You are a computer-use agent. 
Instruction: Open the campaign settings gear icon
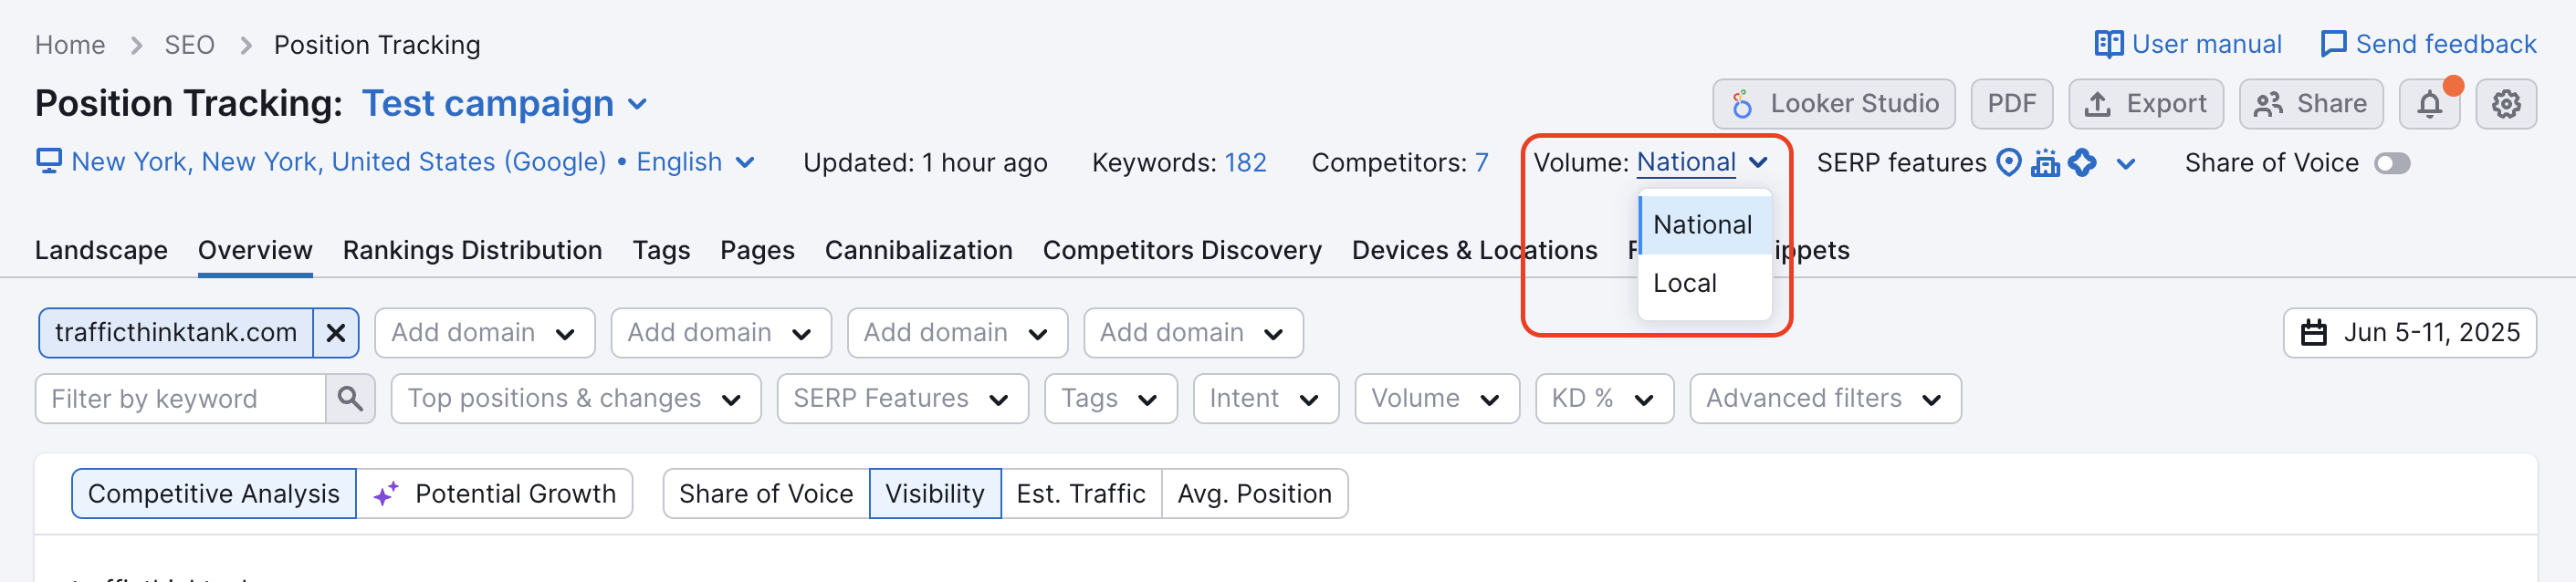[2506, 103]
